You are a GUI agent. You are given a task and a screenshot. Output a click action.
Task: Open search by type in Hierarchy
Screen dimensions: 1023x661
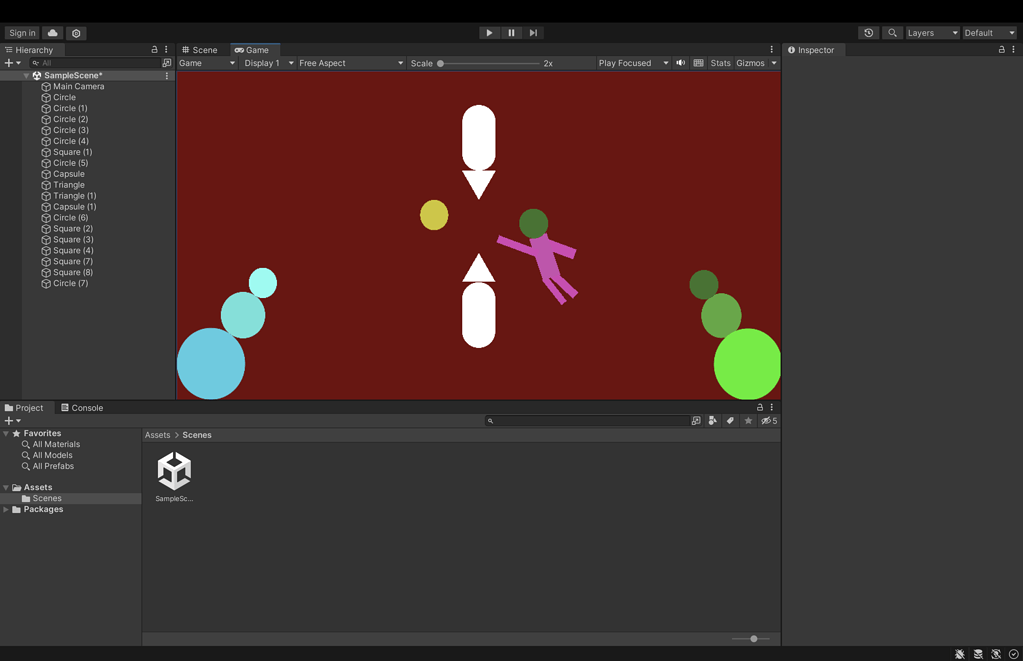click(x=34, y=62)
